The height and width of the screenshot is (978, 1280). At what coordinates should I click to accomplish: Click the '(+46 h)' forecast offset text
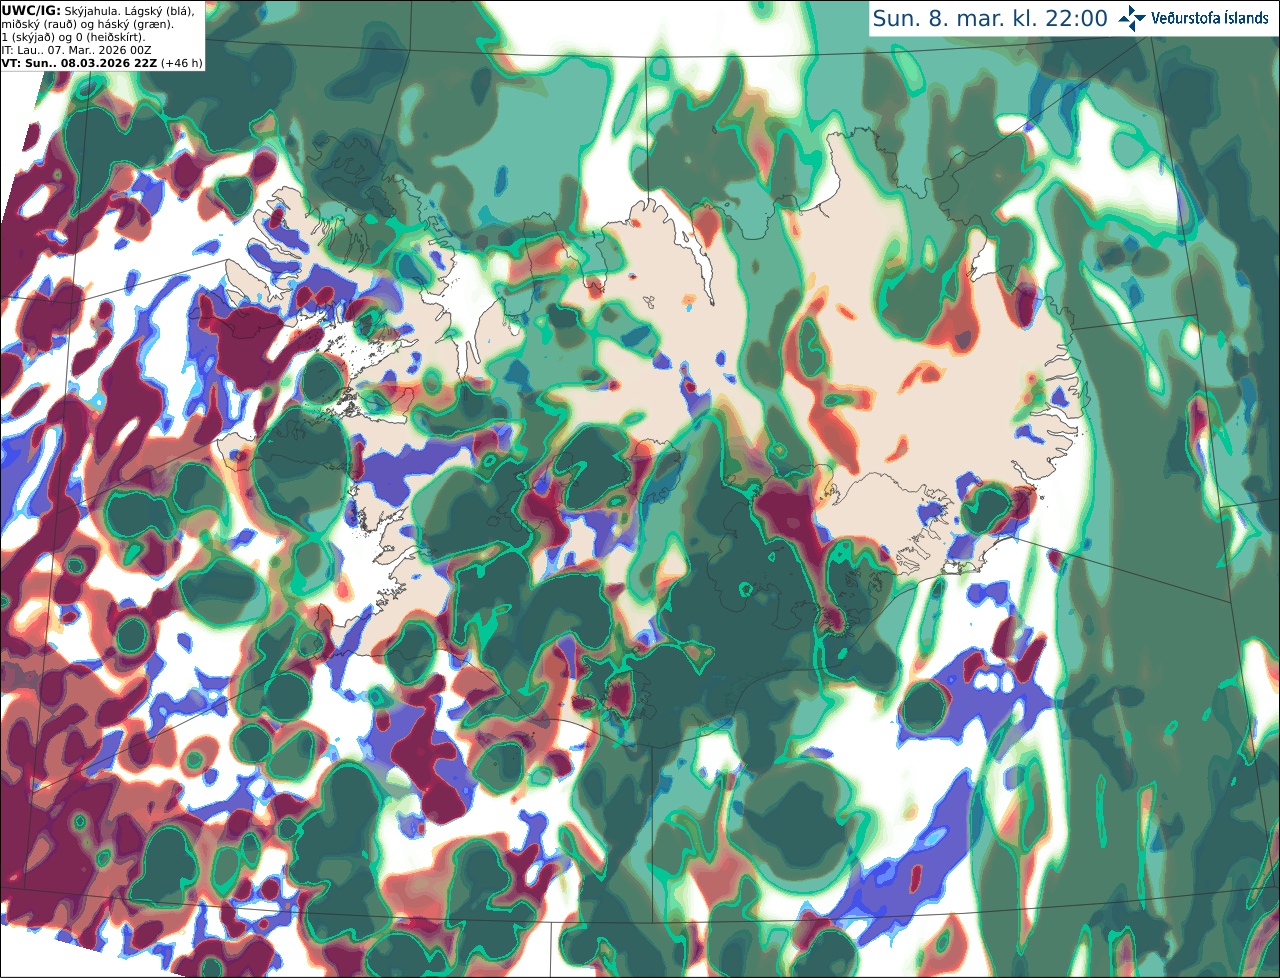click(182, 63)
